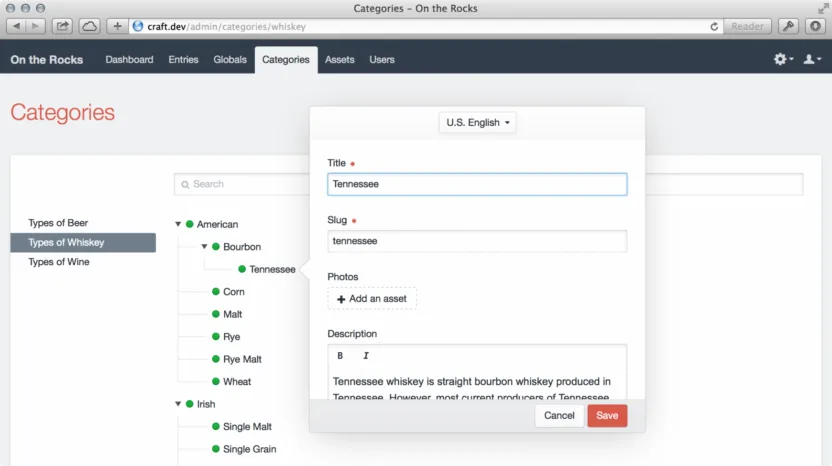Click the Reader button in address bar
The width and height of the screenshot is (832, 466).
[x=747, y=26]
